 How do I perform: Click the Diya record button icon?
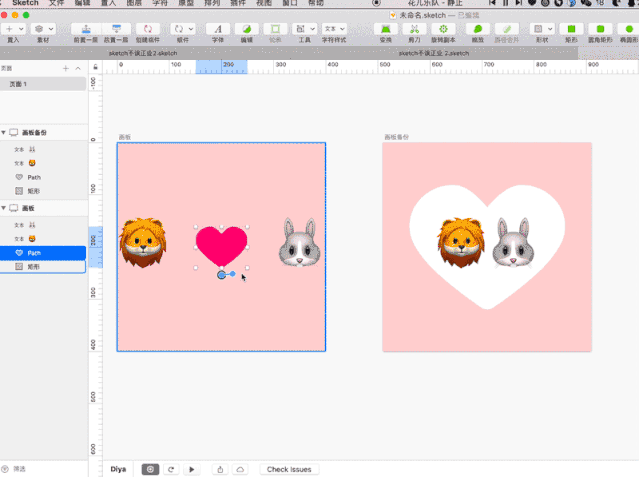coord(150,469)
